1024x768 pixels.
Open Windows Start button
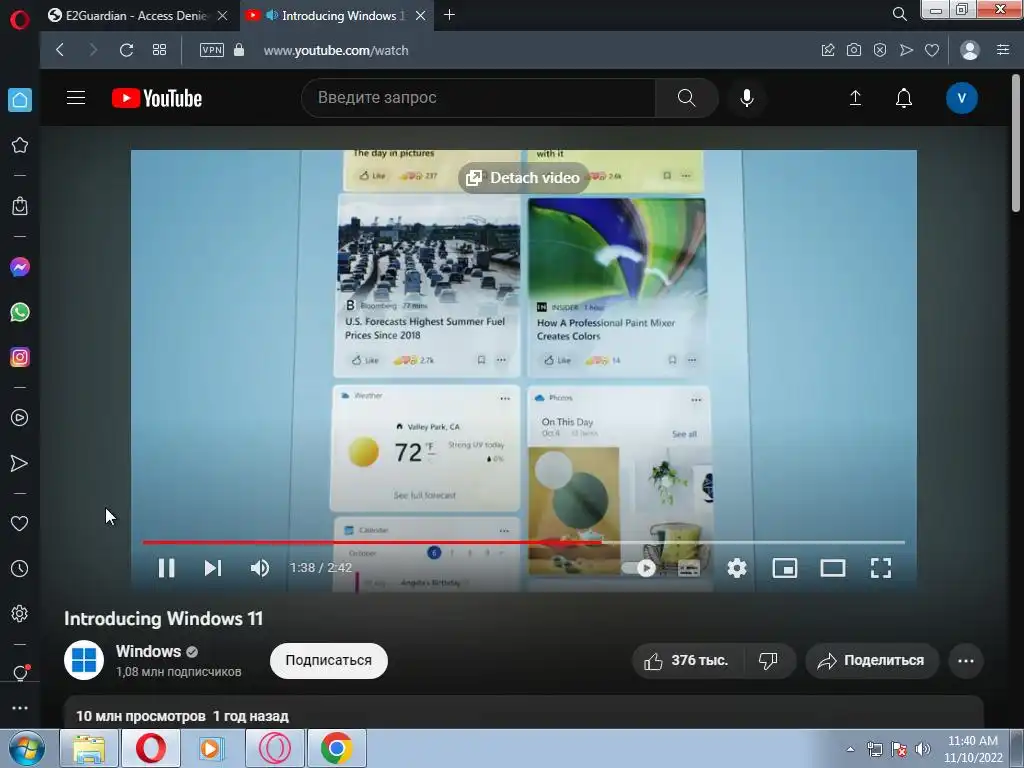[26, 748]
